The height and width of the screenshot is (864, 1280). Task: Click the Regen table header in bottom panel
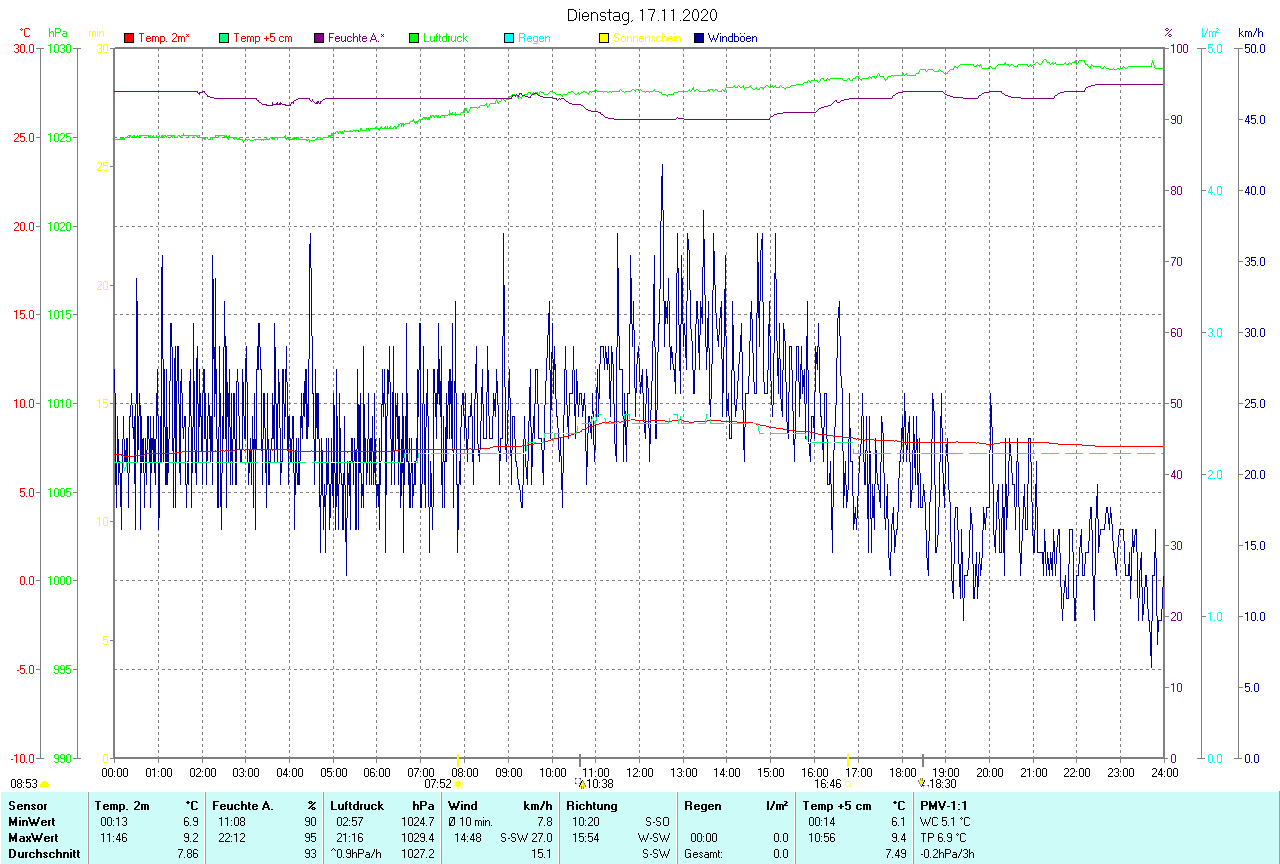[702, 806]
